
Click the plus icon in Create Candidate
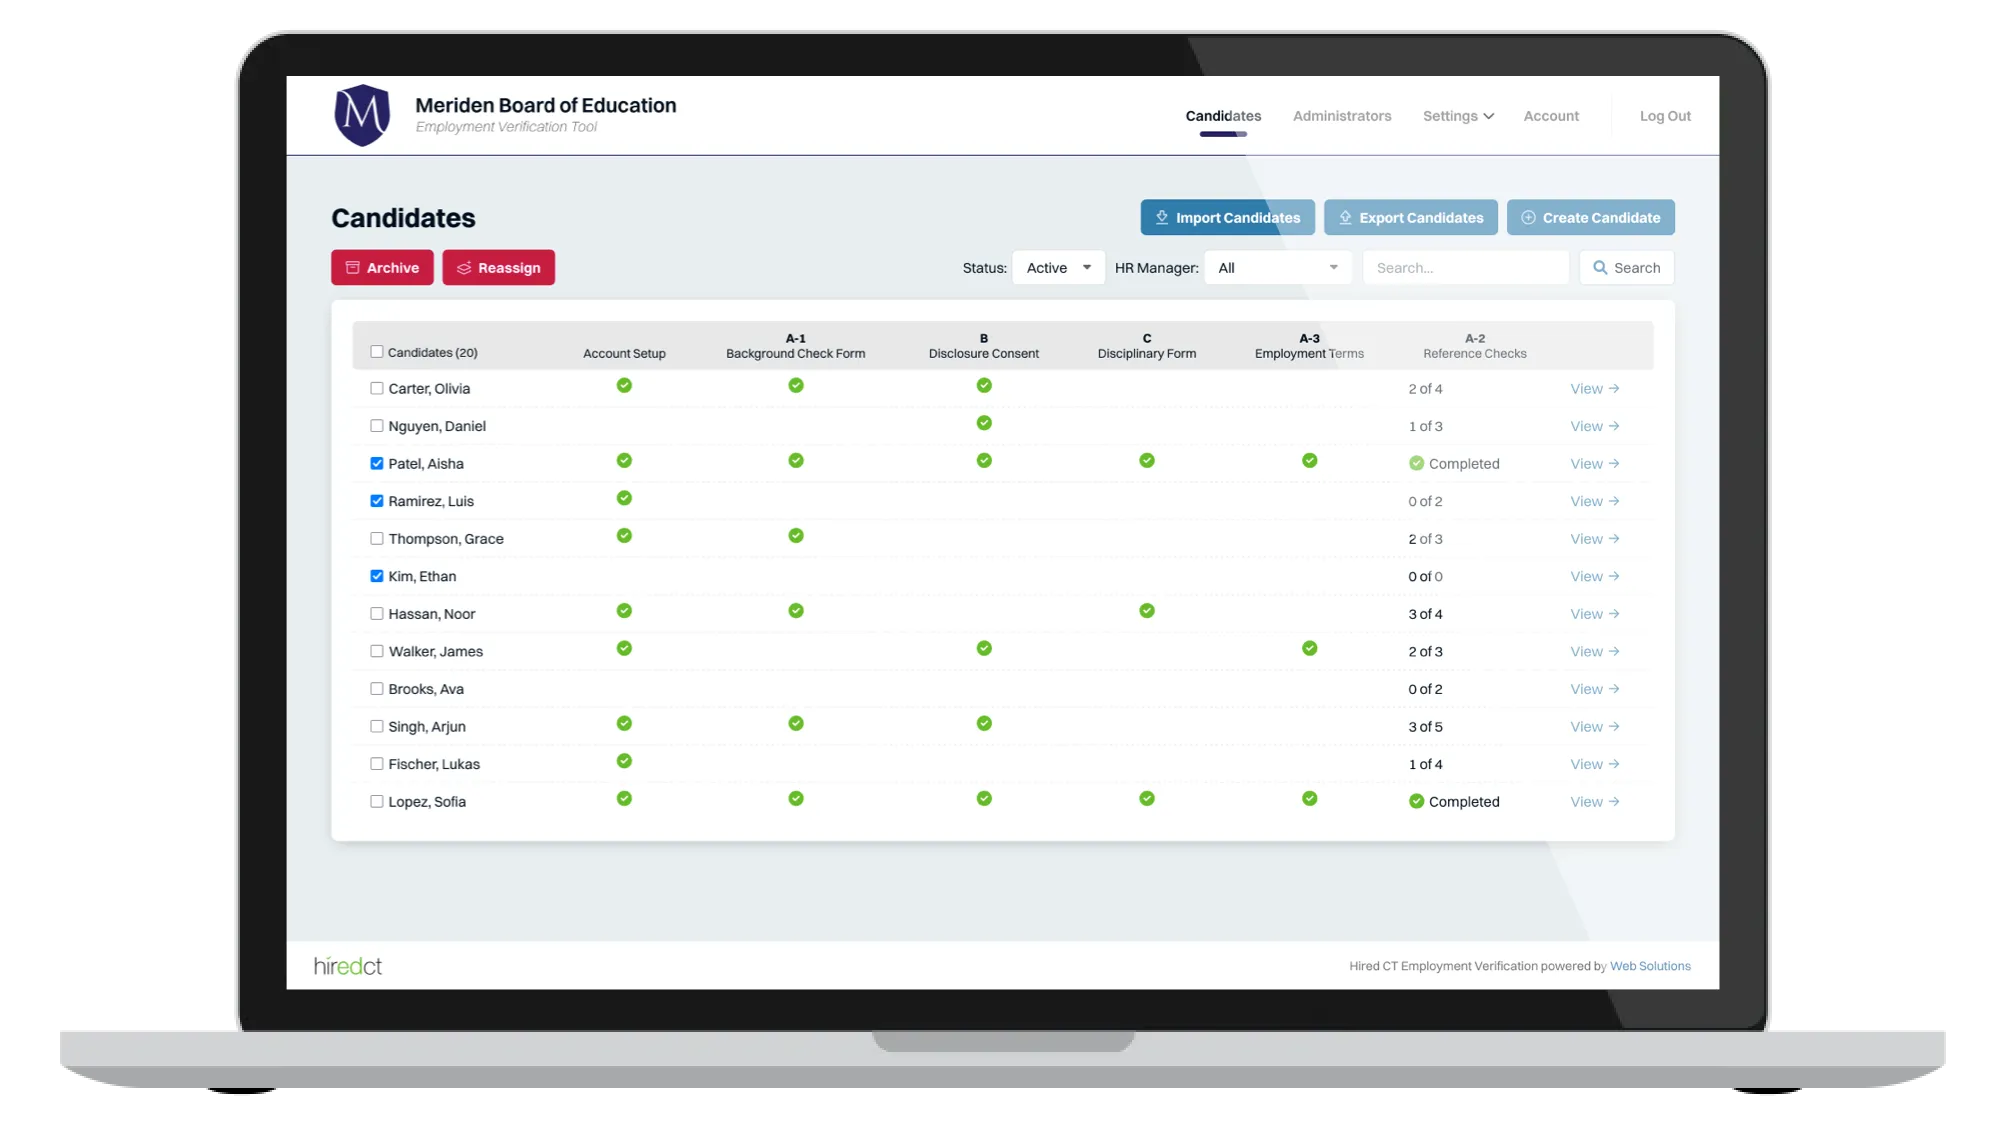coord(1528,217)
